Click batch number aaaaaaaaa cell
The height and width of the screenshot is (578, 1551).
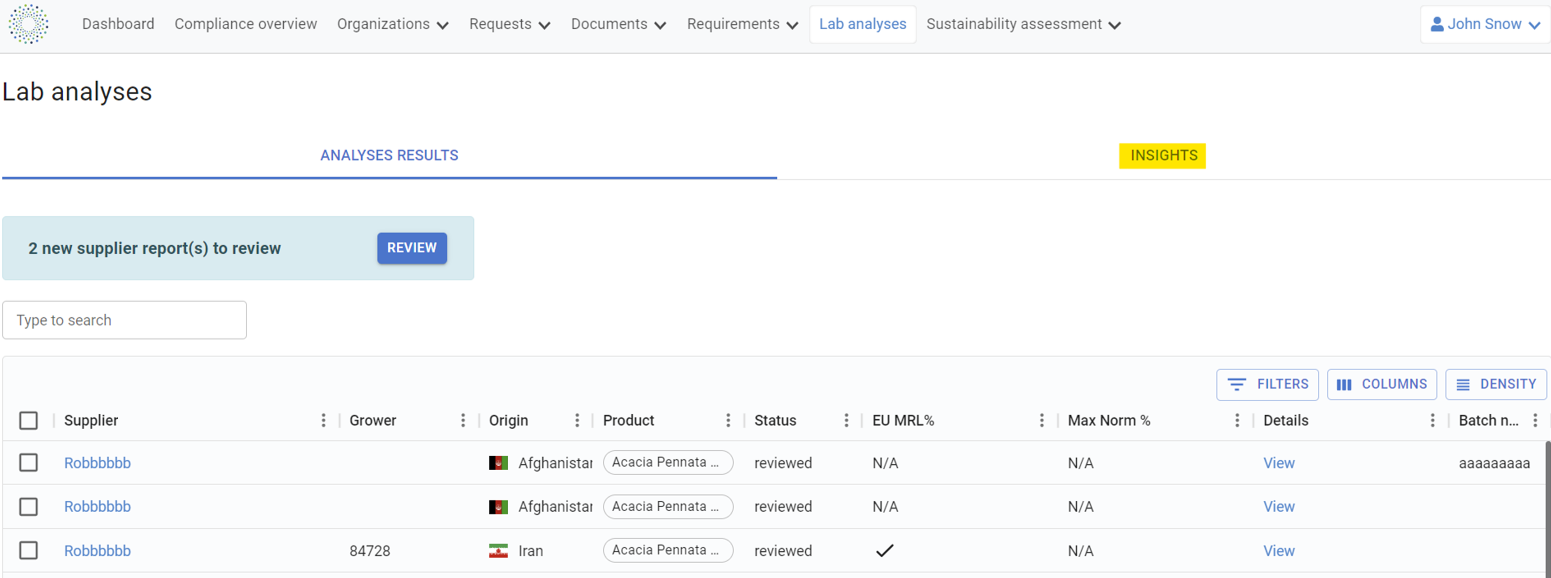pos(1494,463)
